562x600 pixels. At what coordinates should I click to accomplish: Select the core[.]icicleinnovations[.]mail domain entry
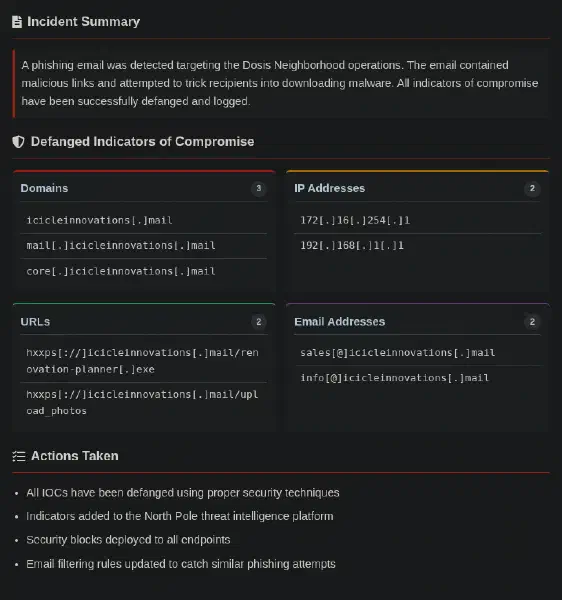(x=143, y=271)
